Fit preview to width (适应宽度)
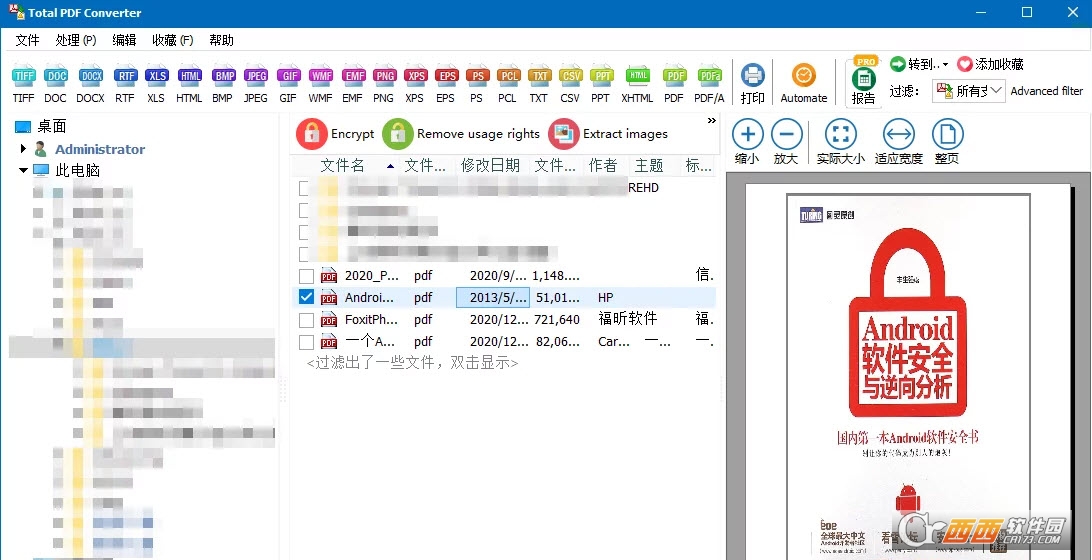Image resolution: width=1092 pixels, height=560 pixels. point(898,139)
